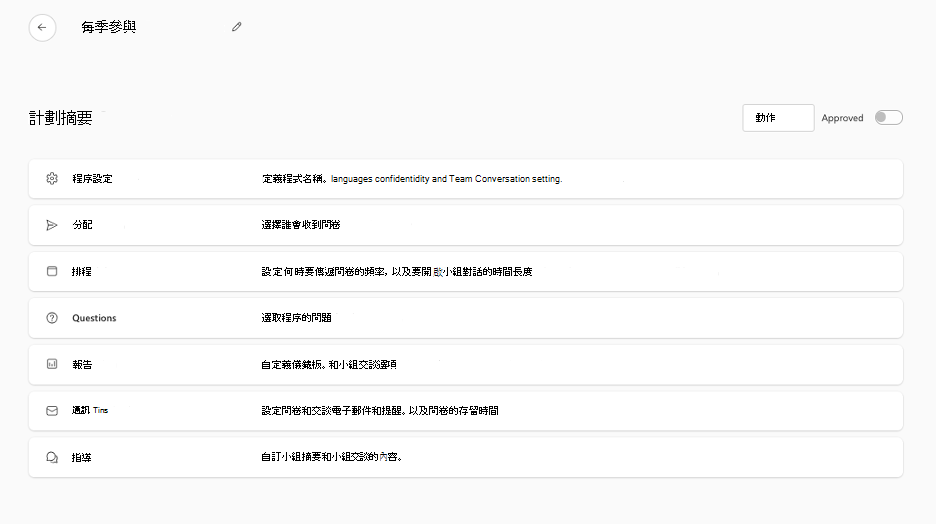This screenshot has height=524, width=936.
Task: Open the 報告 row
Action: 466,364
